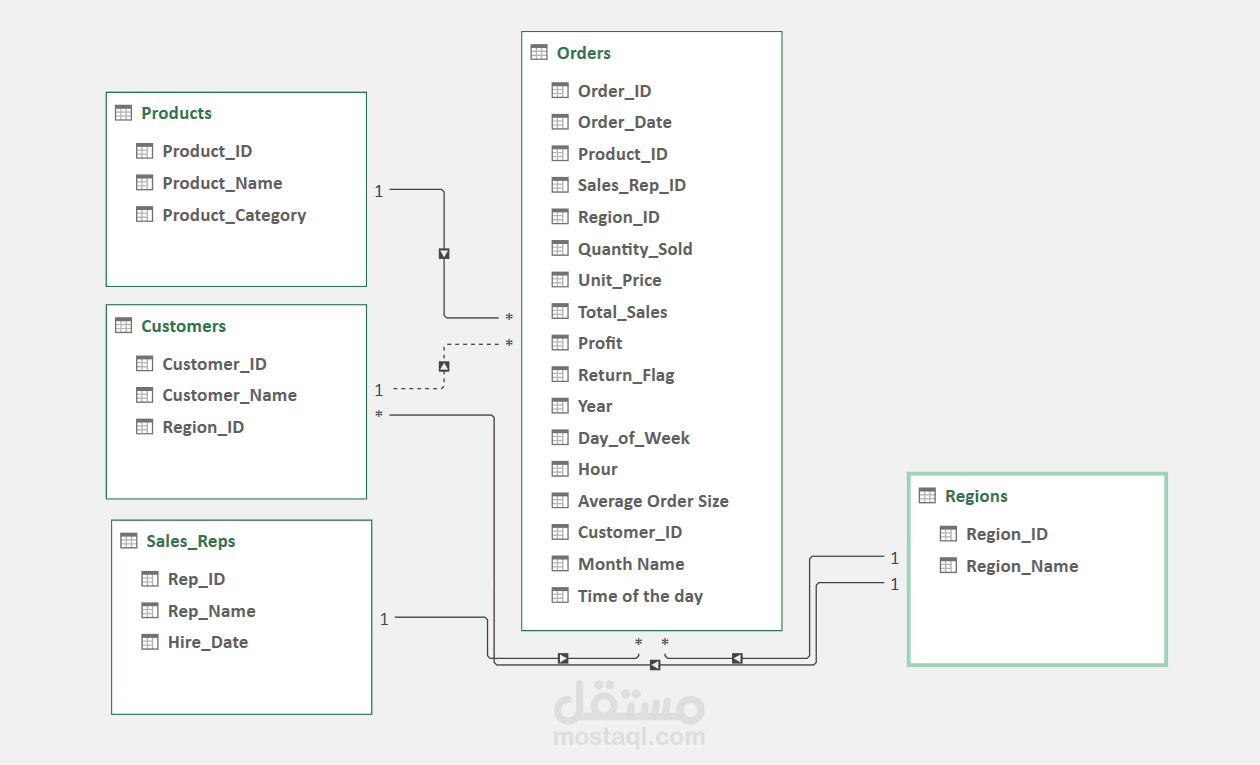The height and width of the screenshot is (765, 1260).
Task: Click the Customers table header icon
Action: coord(124,326)
